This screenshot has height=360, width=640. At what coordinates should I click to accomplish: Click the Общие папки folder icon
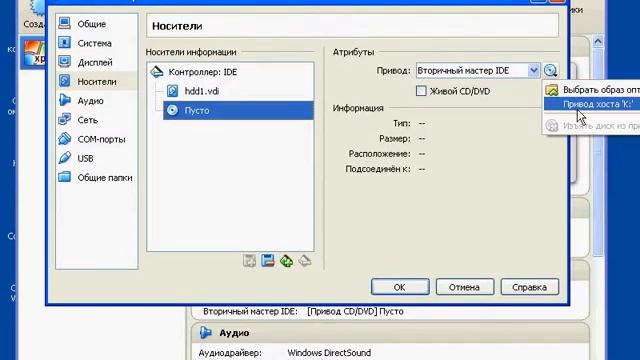pos(64,176)
